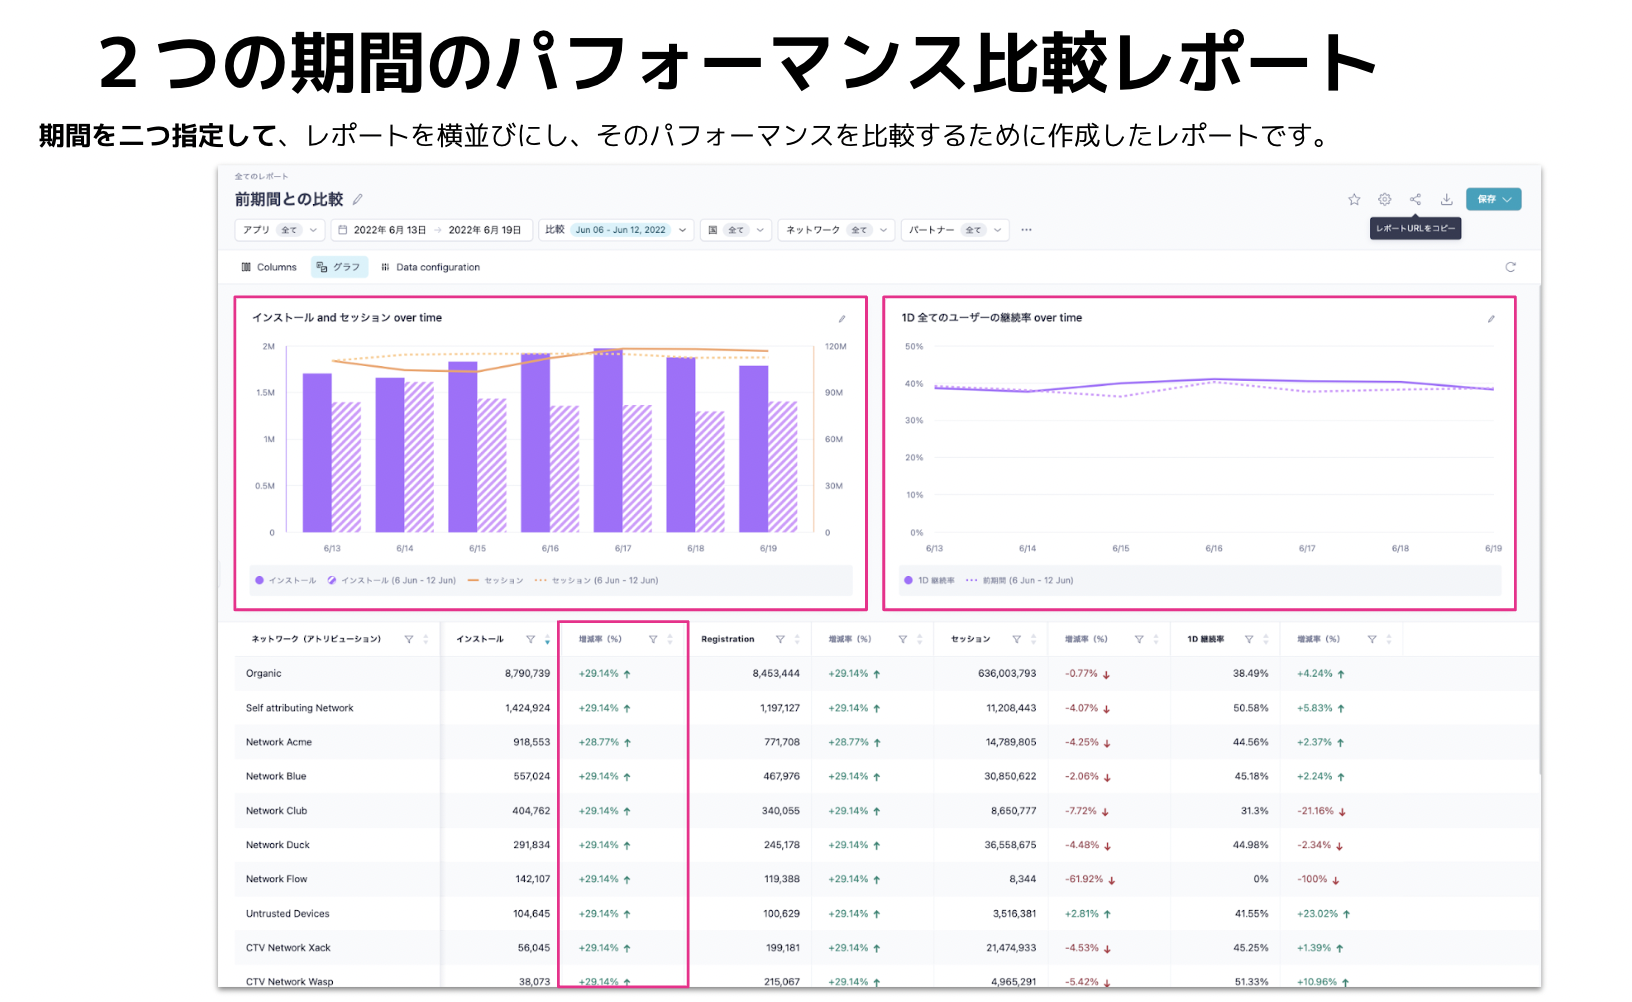Open report settings gear icon
The width and height of the screenshot is (1632, 1002).
click(x=1384, y=199)
